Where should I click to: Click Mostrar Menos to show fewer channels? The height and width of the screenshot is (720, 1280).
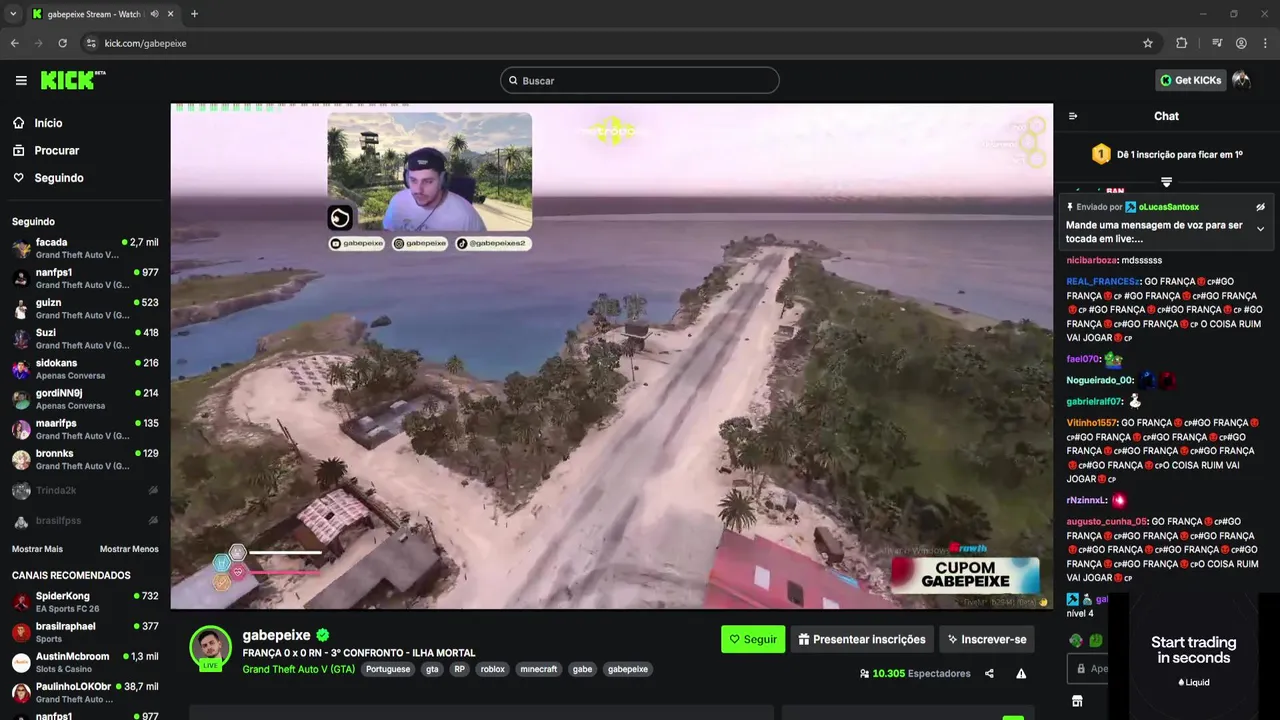129,549
